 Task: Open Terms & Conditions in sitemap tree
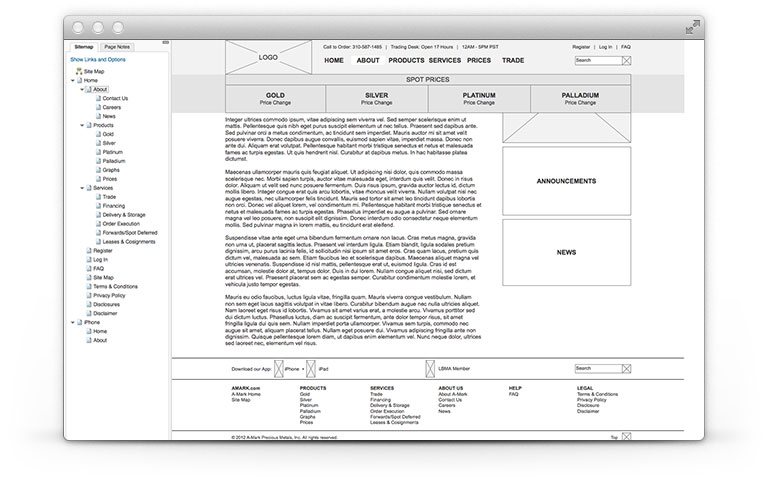pos(116,287)
